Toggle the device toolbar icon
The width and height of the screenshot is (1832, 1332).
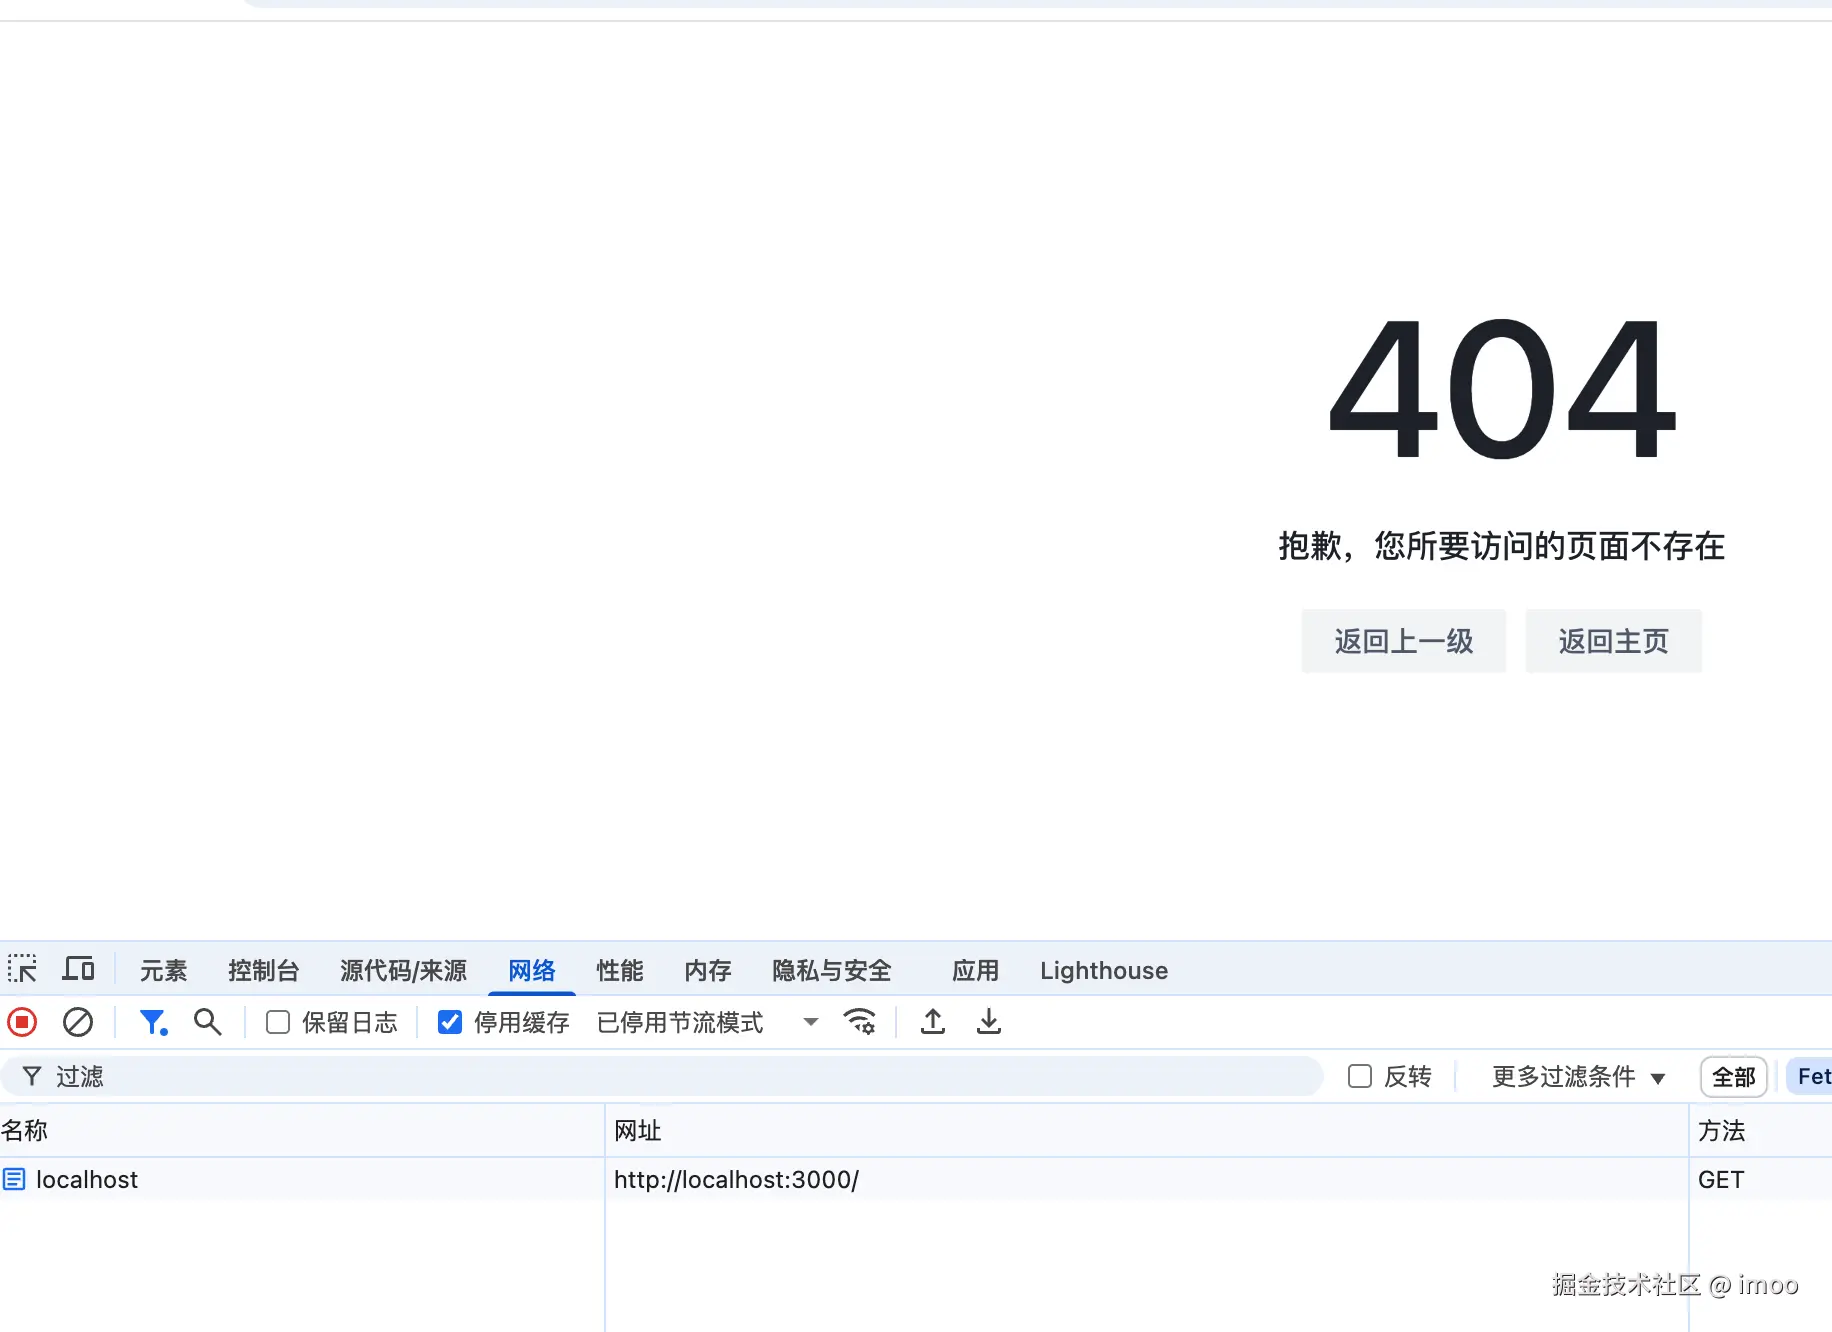click(x=78, y=969)
